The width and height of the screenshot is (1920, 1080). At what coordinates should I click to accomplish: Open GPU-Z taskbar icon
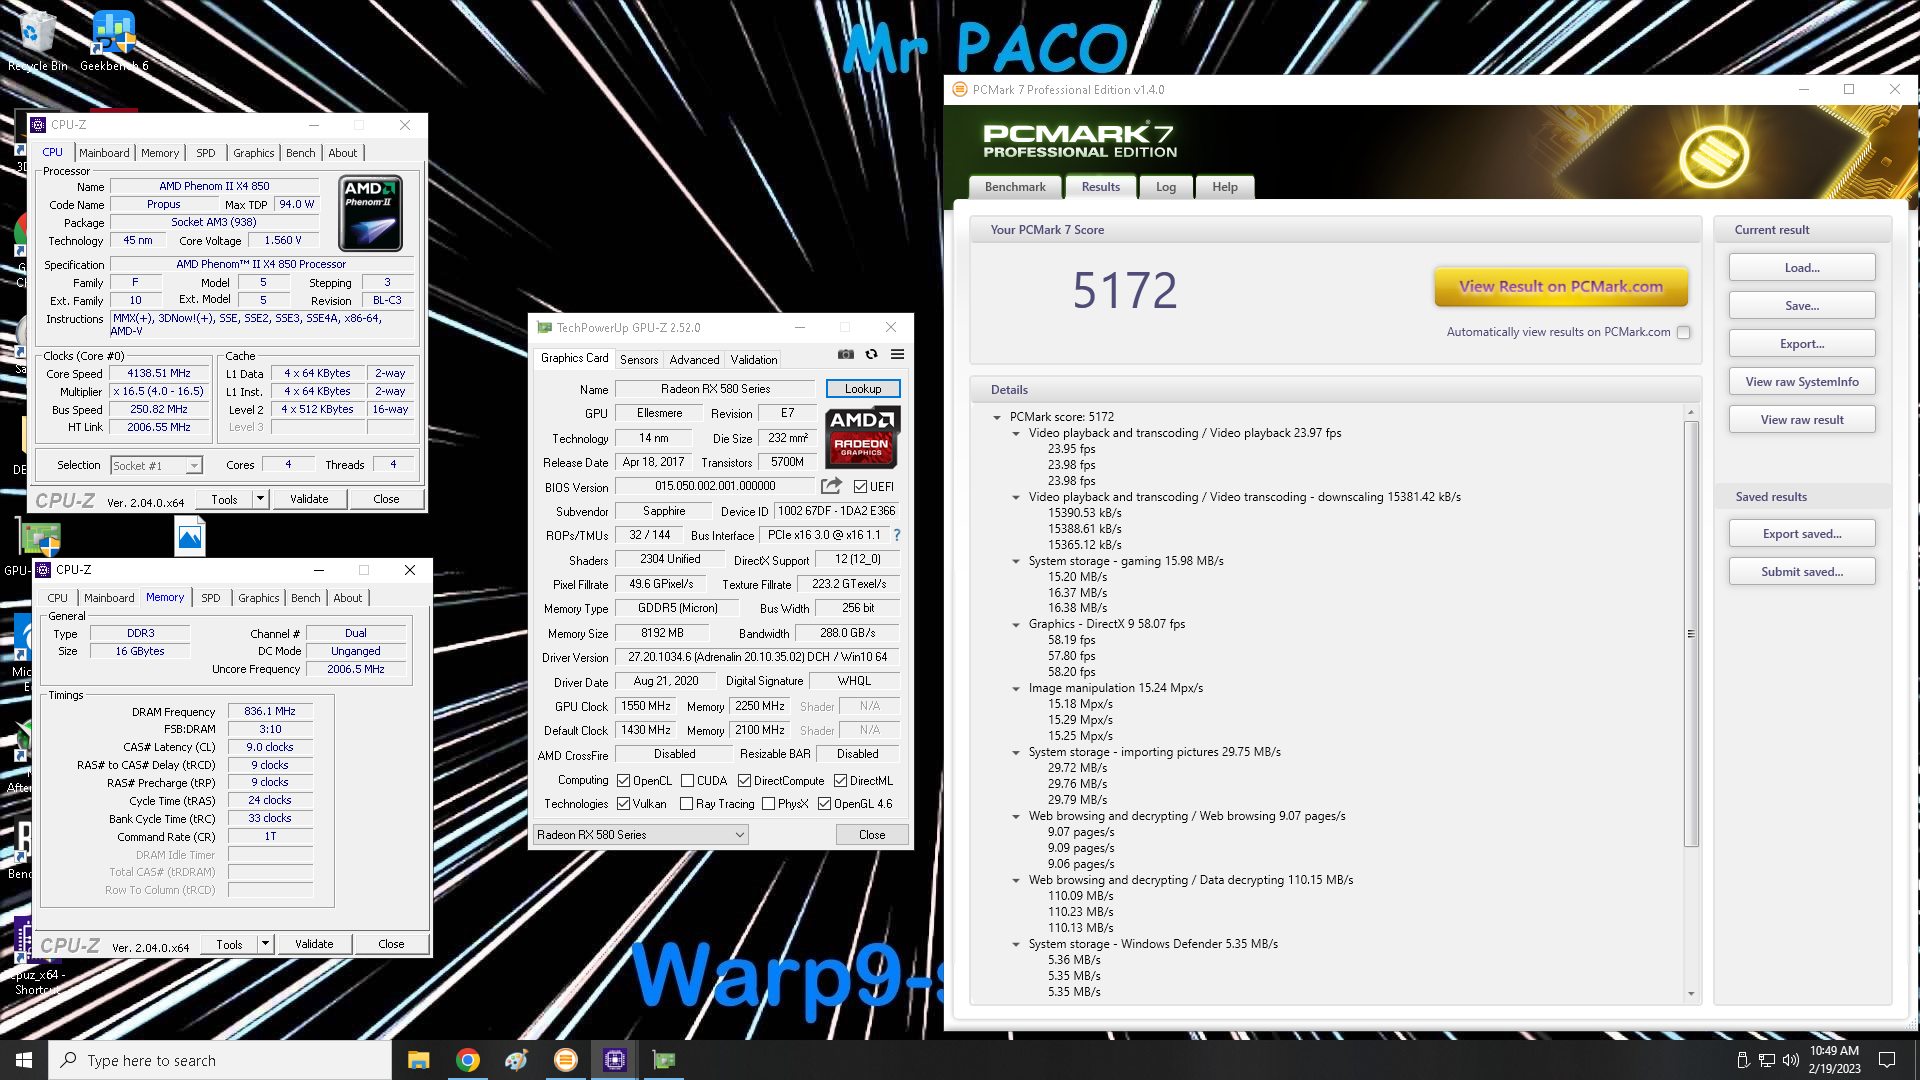[664, 1060]
